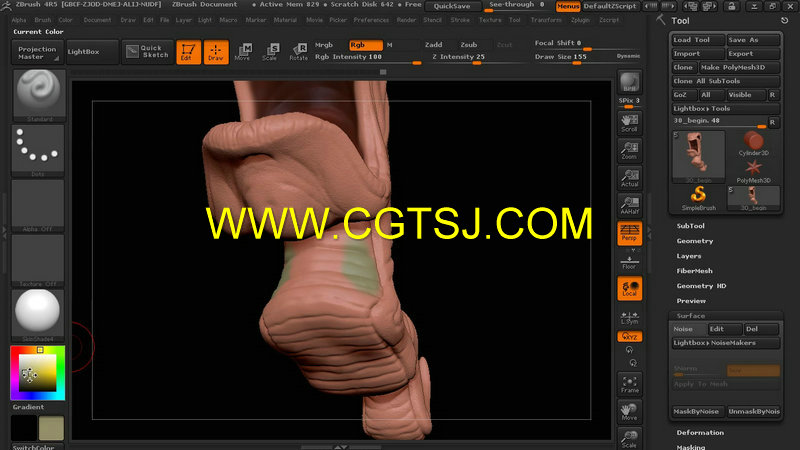Click the Export tool button

(x=753, y=54)
